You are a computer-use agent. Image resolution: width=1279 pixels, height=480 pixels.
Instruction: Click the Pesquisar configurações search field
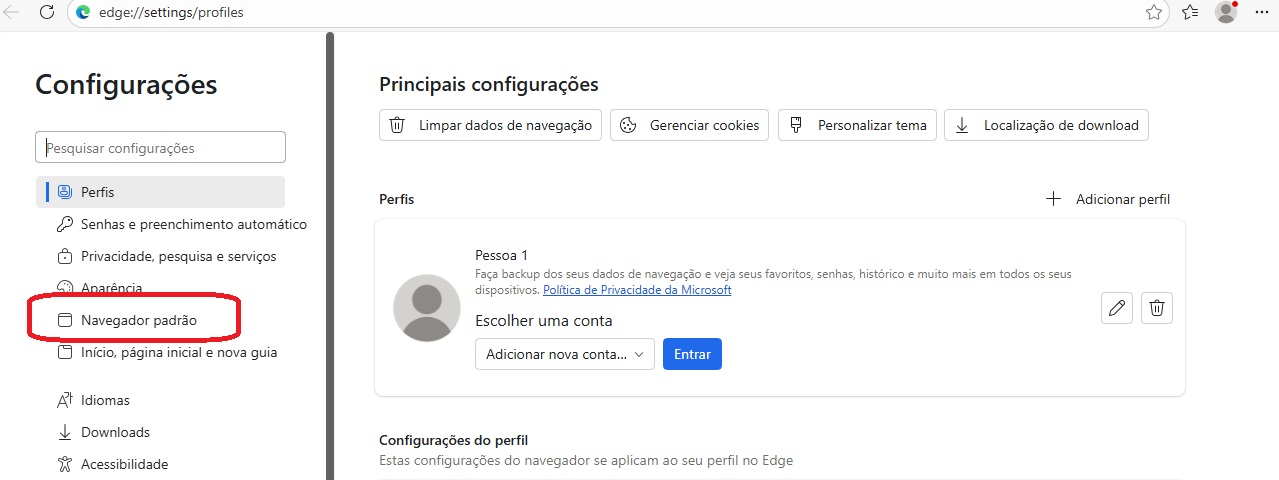point(160,147)
